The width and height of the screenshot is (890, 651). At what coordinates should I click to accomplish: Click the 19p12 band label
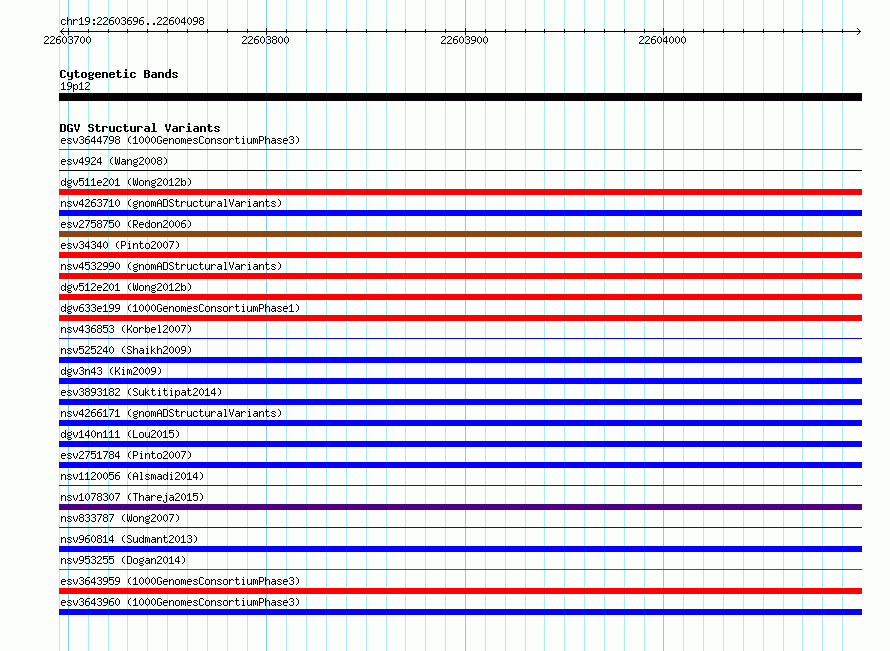coord(75,86)
